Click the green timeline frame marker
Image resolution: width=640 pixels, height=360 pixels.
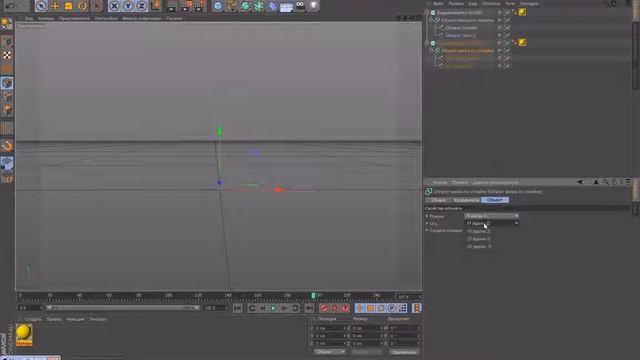click(313, 295)
